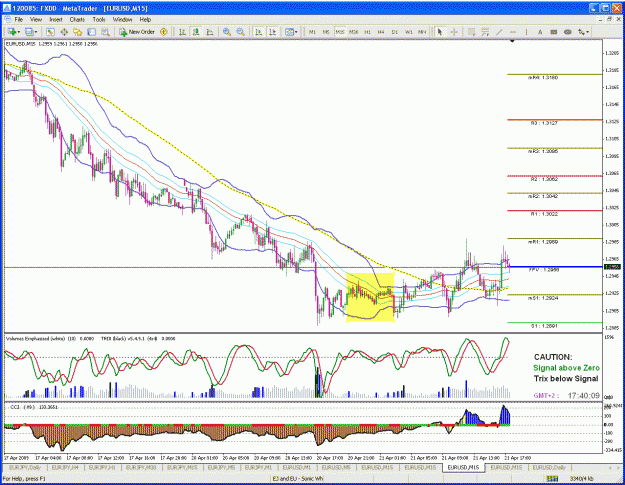625x485 pixels.
Task: Click the 'R3 : 1.3127' pivot label
Action: pyautogui.click(x=544, y=124)
